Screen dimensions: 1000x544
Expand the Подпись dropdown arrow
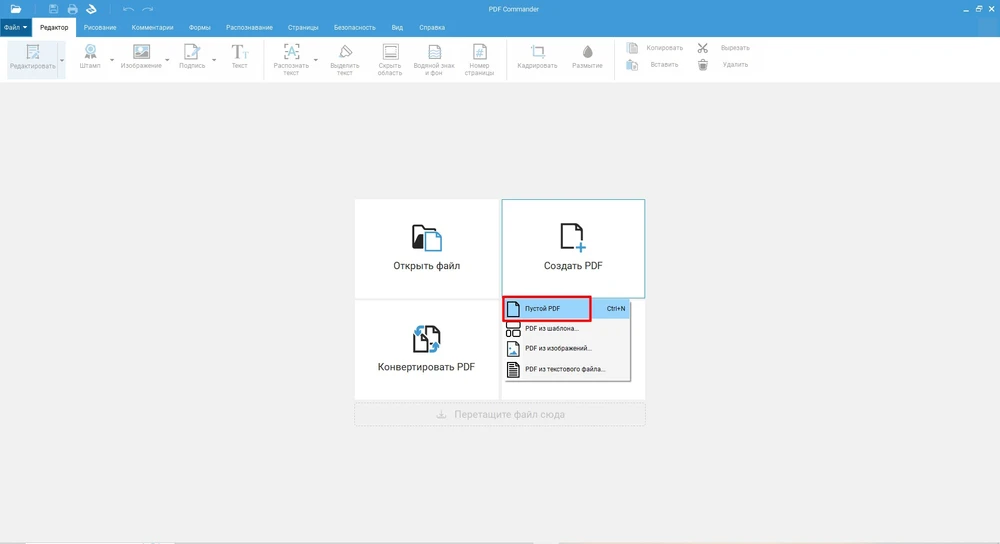[x=214, y=60]
